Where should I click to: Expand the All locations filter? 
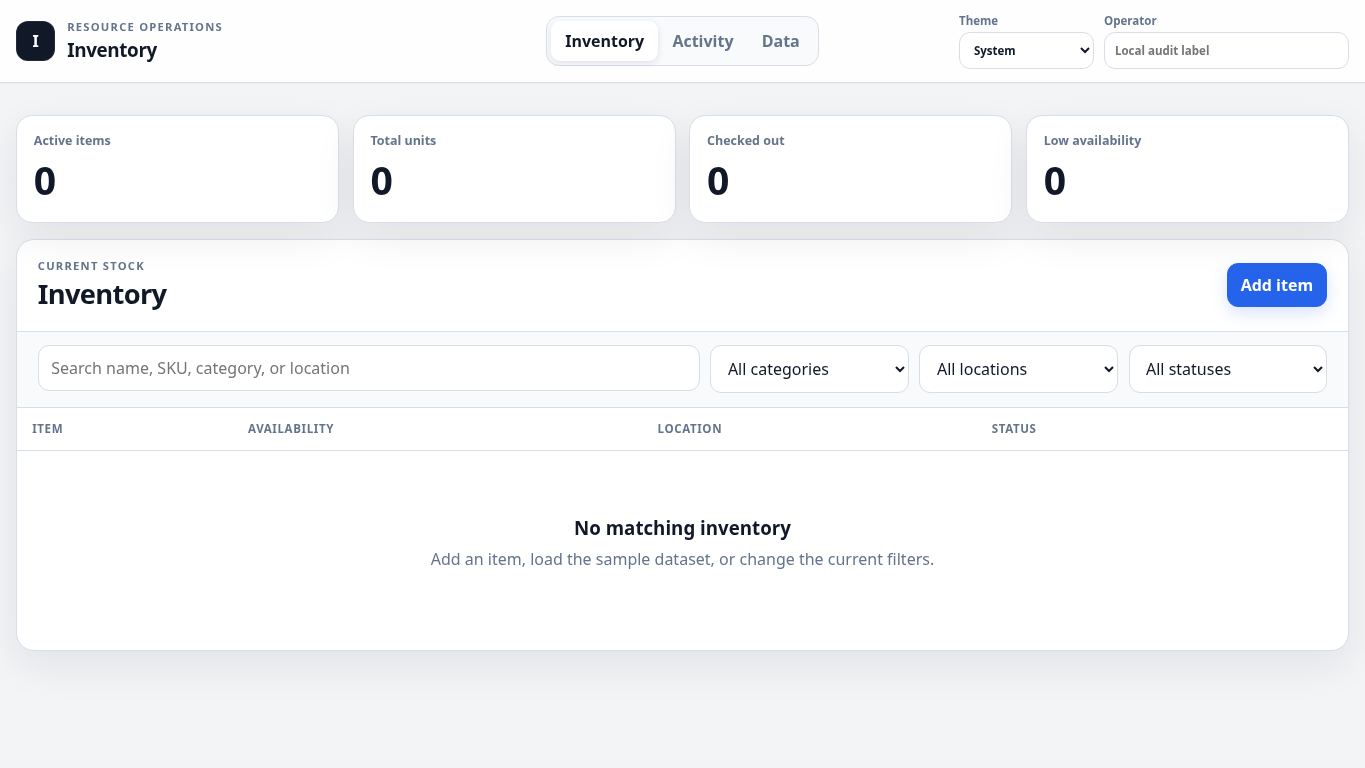(1018, 369)
